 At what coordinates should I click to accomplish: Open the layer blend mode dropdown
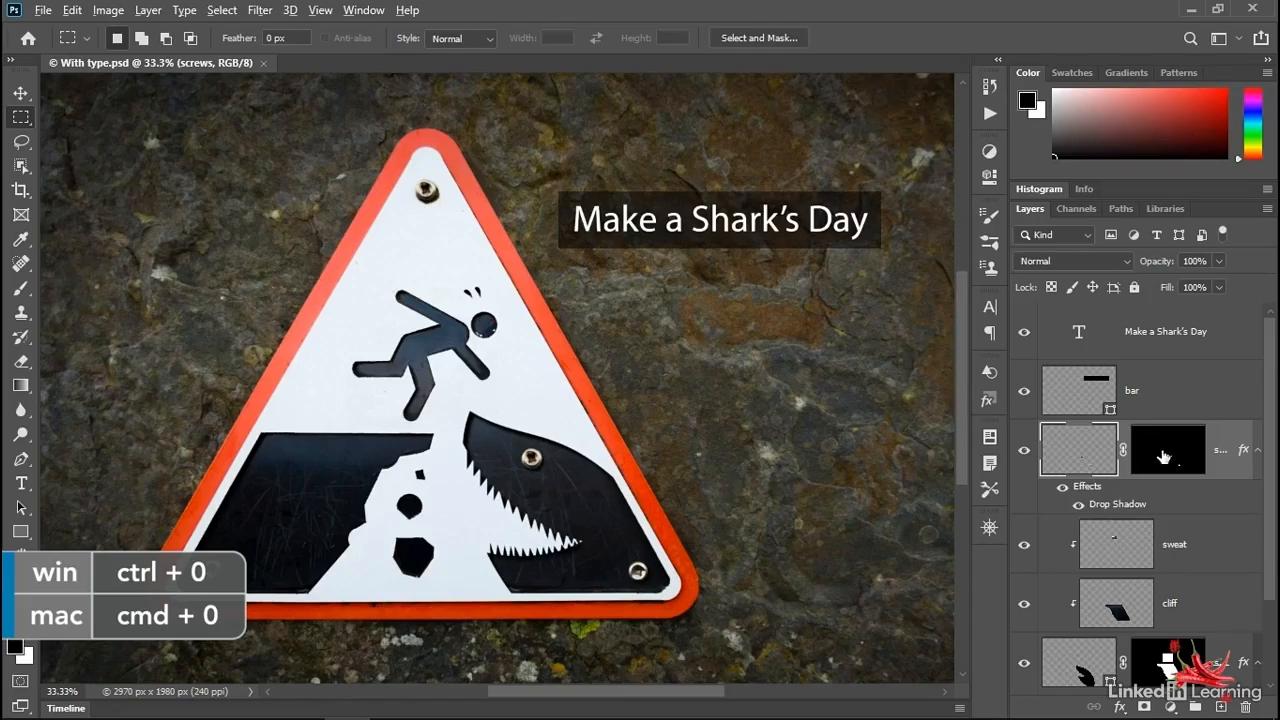(x=1073, y=261)
